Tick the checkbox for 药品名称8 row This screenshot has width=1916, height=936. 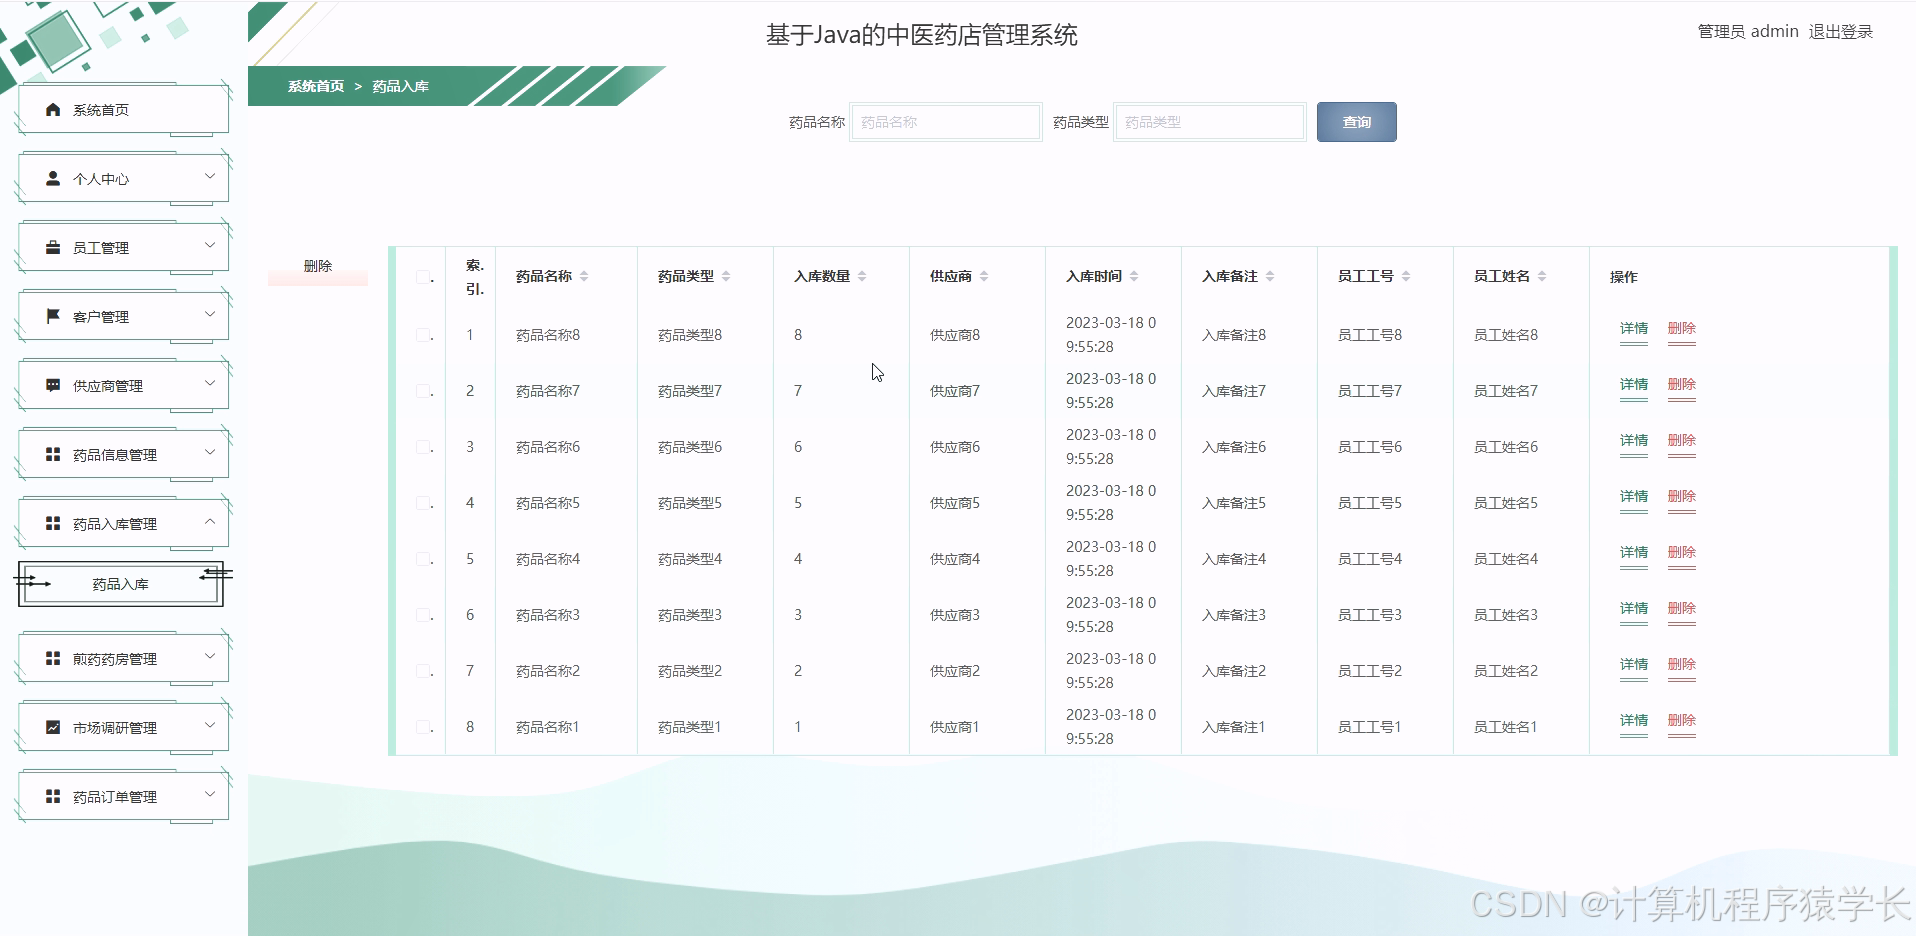tap(424, 335)
